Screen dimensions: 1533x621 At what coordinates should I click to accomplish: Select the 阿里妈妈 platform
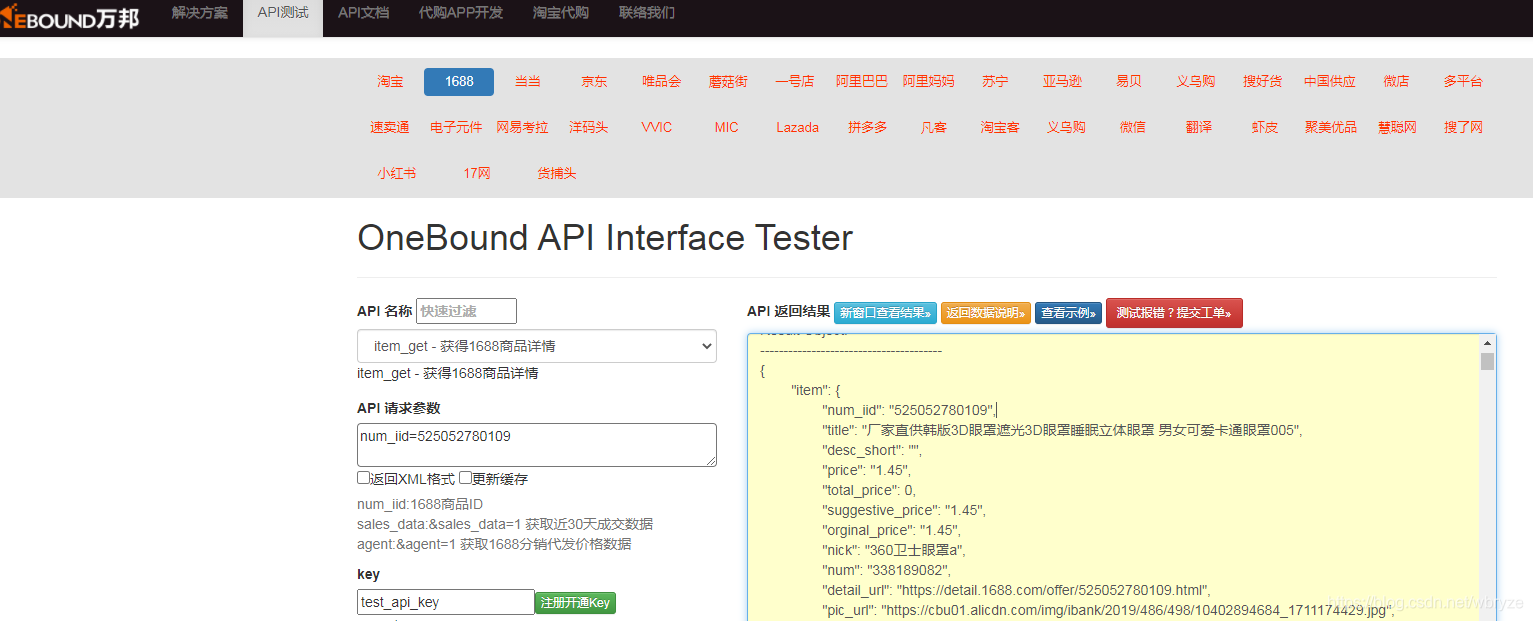pos(929,82)
